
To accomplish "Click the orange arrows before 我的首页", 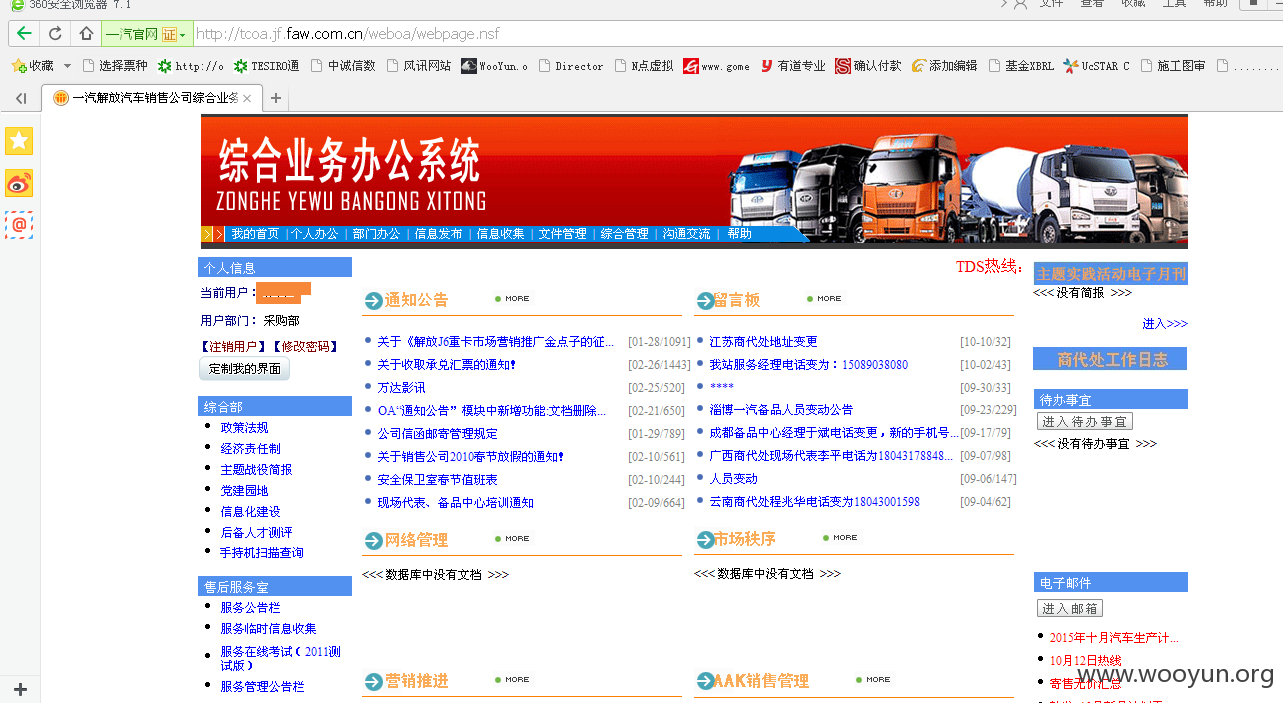I will pyautogui.click(x=212, y=234).
